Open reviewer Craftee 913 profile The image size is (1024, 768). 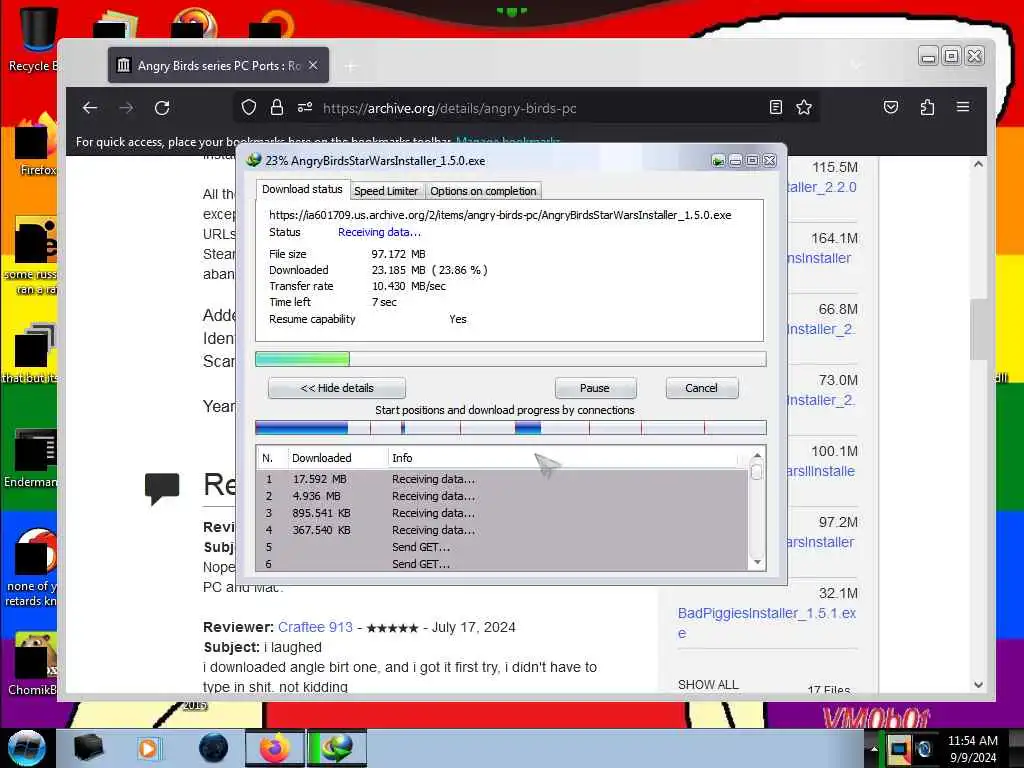315,627
